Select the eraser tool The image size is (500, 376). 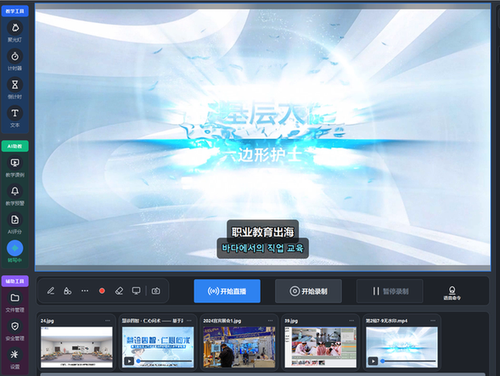pyautogui.click(x=119, y=291)
